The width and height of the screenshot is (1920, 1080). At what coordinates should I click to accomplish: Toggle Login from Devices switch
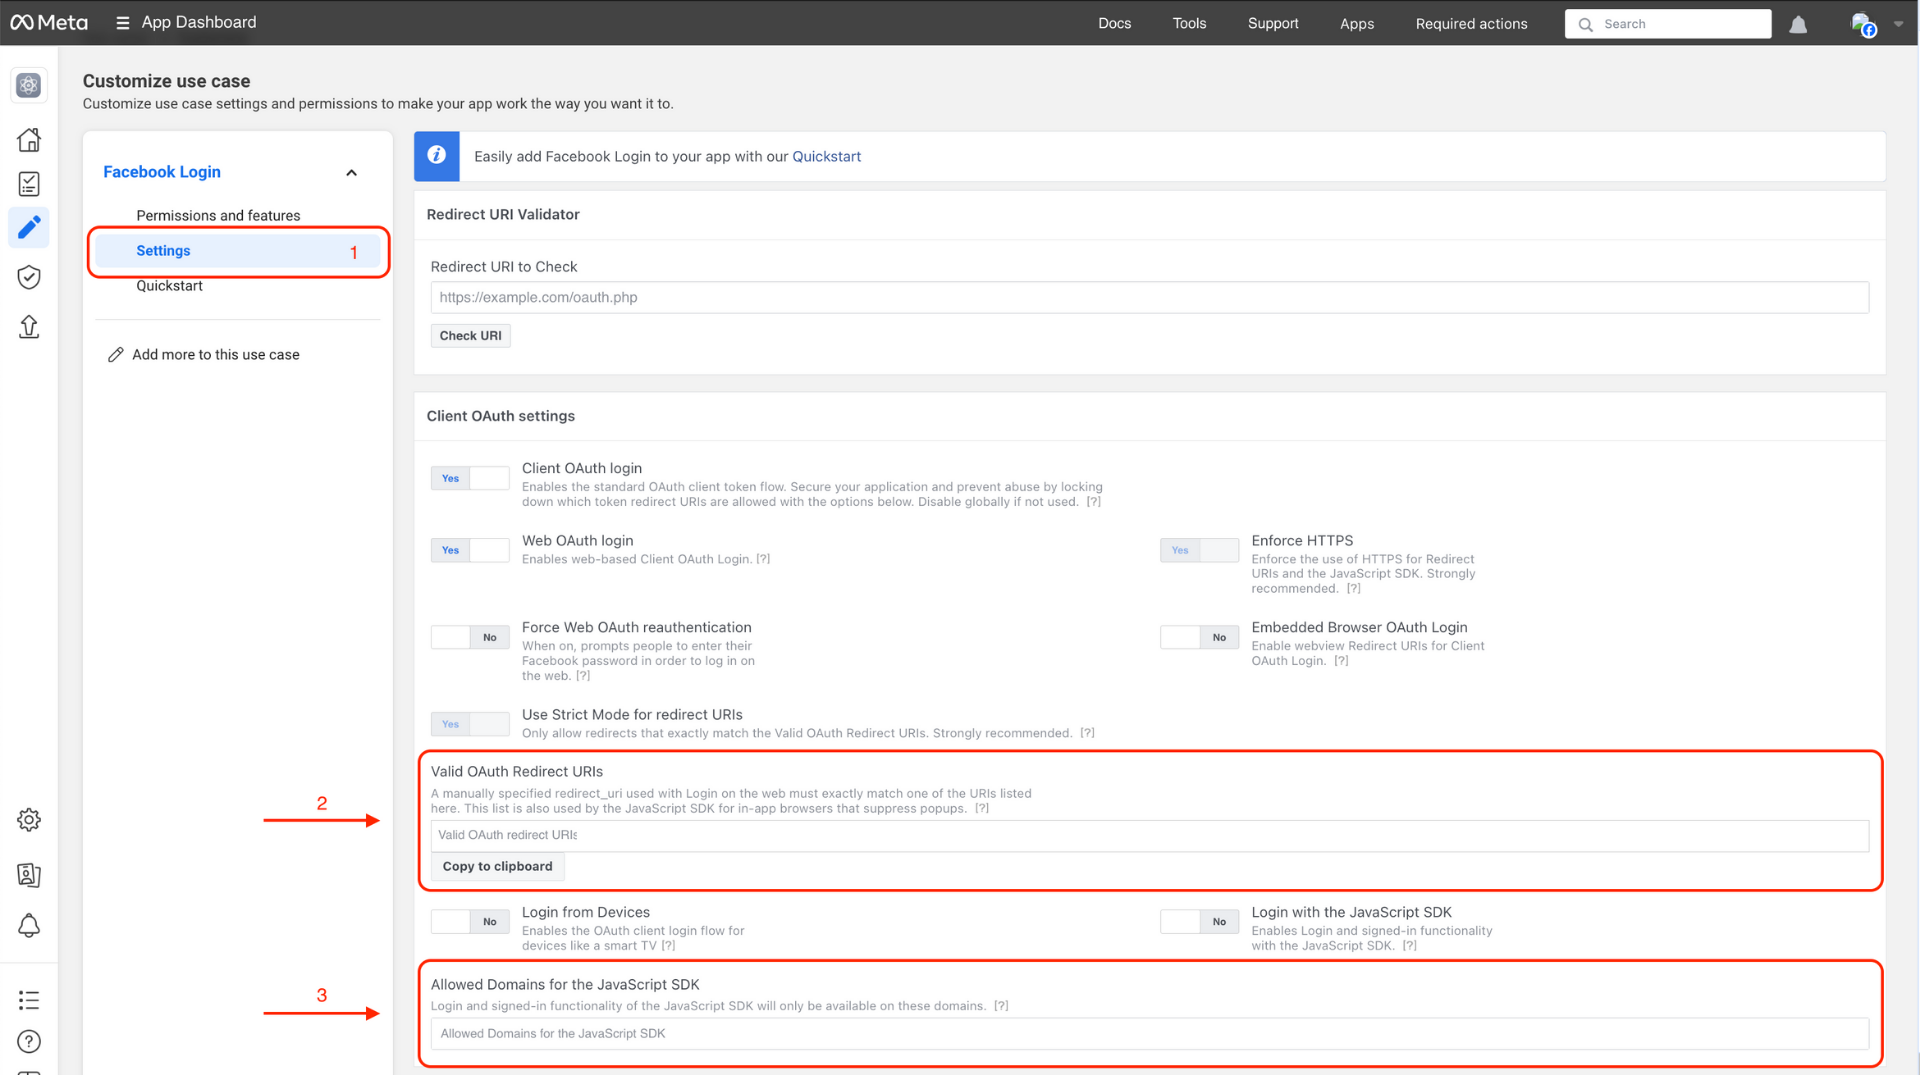tap(470, 922)
